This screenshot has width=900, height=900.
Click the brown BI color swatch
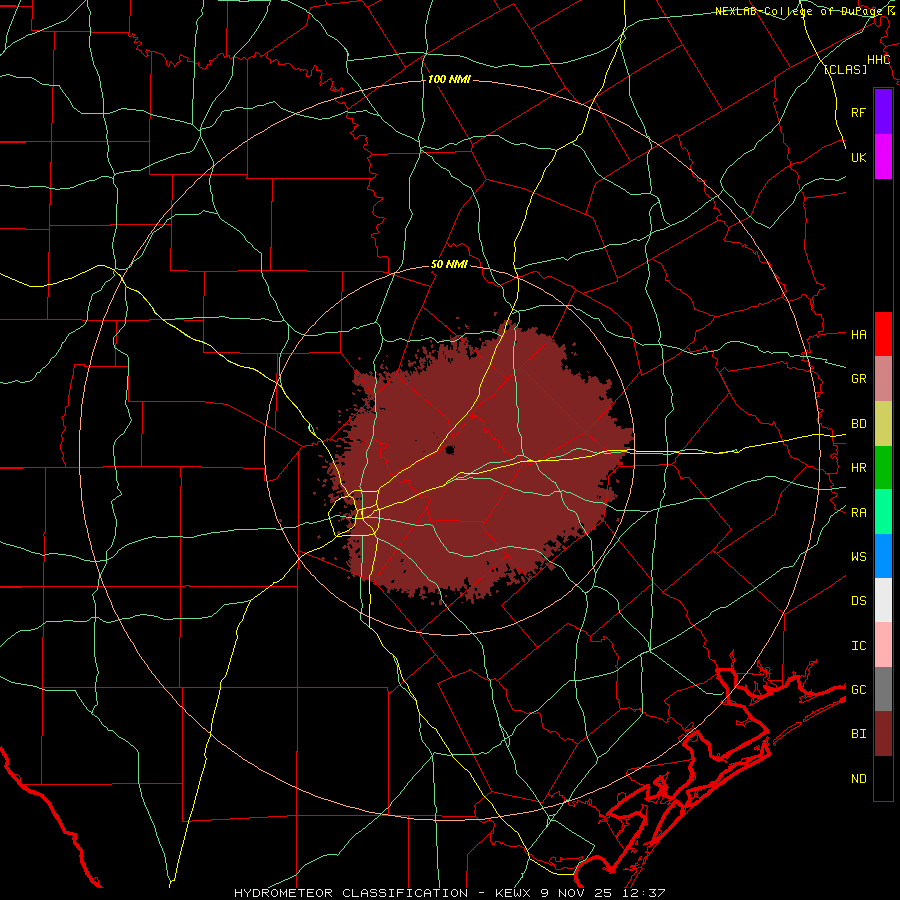883,734
